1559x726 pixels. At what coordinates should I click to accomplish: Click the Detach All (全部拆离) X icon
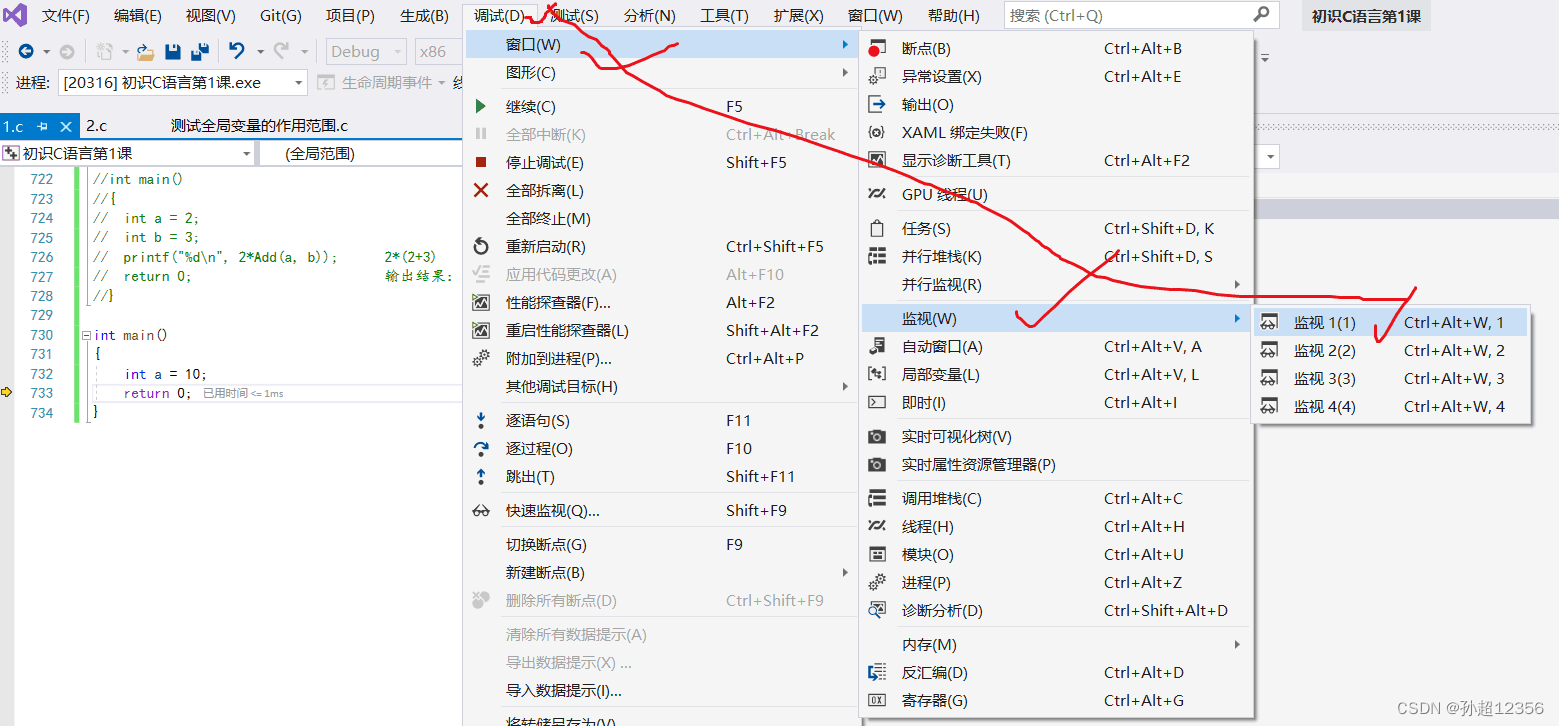[481, 190]
